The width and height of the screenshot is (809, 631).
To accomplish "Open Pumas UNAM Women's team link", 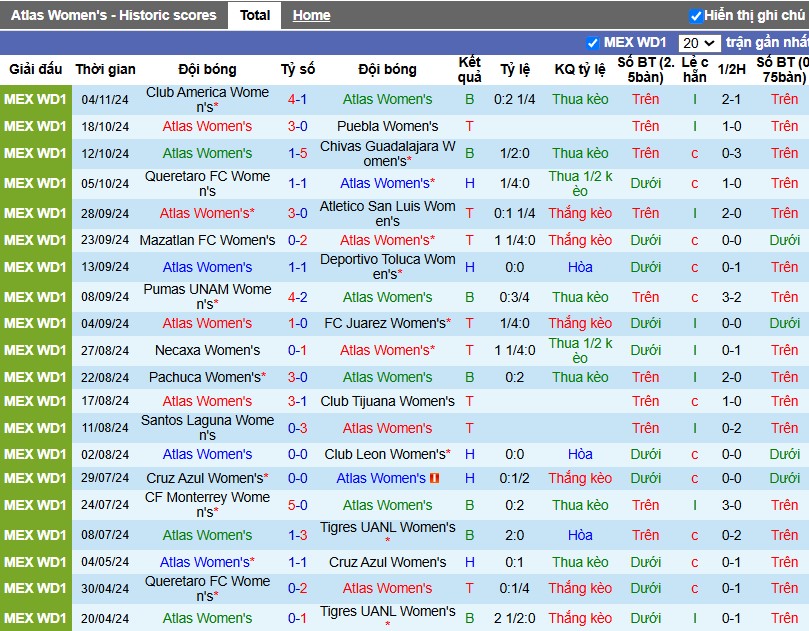I will coord(207,297).
